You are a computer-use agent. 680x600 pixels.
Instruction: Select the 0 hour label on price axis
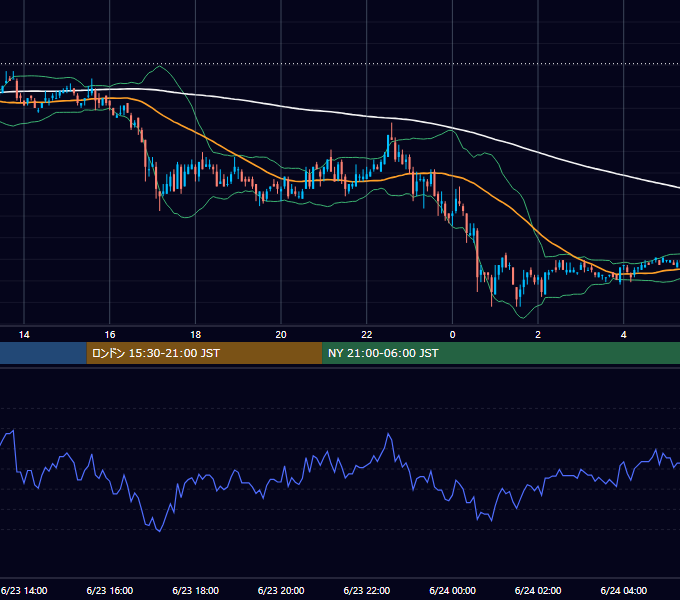[452, 335]
